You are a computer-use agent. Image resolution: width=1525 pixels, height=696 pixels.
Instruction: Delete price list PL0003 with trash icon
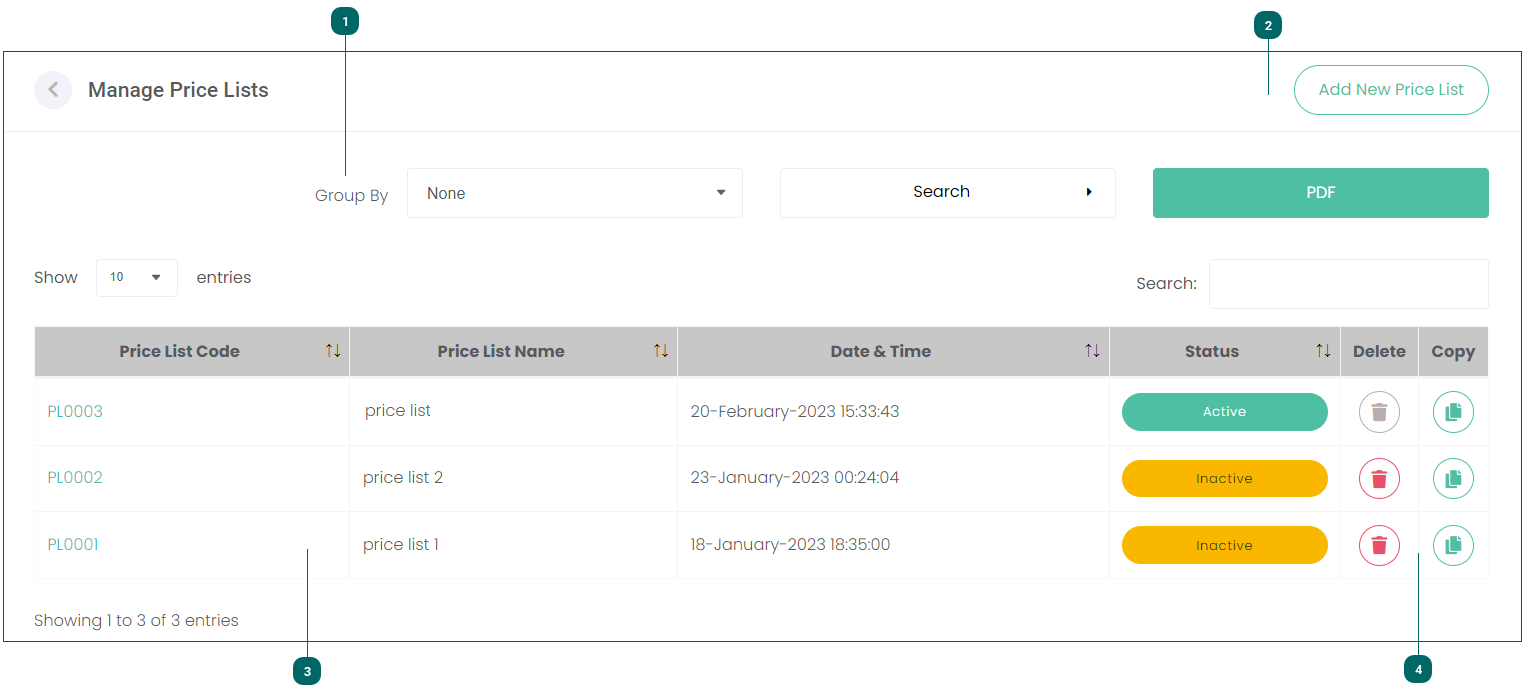[1379, 412]
